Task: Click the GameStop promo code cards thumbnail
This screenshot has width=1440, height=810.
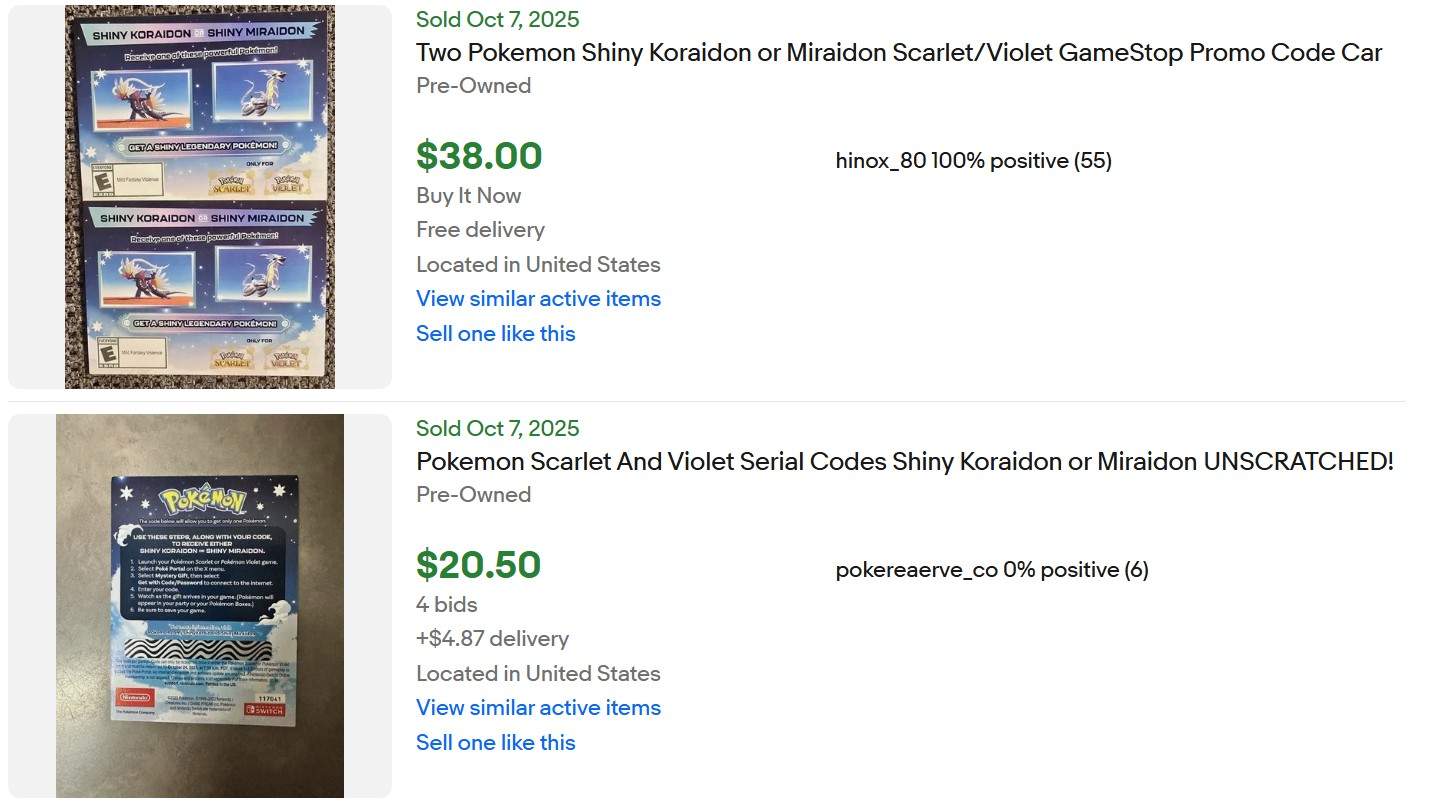Action: [x=200, y=196]
